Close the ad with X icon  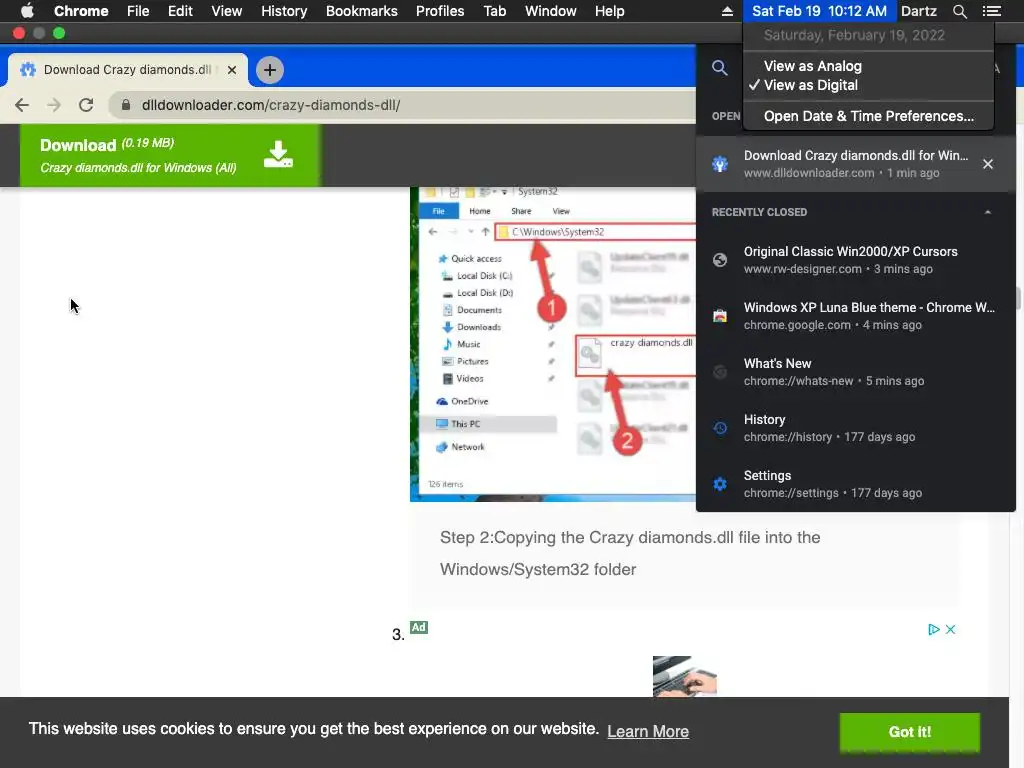pyautogui.click(x=951, y=630)
